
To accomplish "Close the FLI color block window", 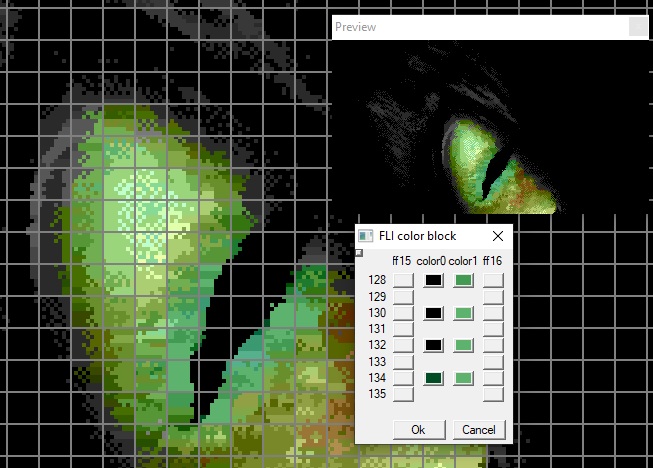I will 497,236.
